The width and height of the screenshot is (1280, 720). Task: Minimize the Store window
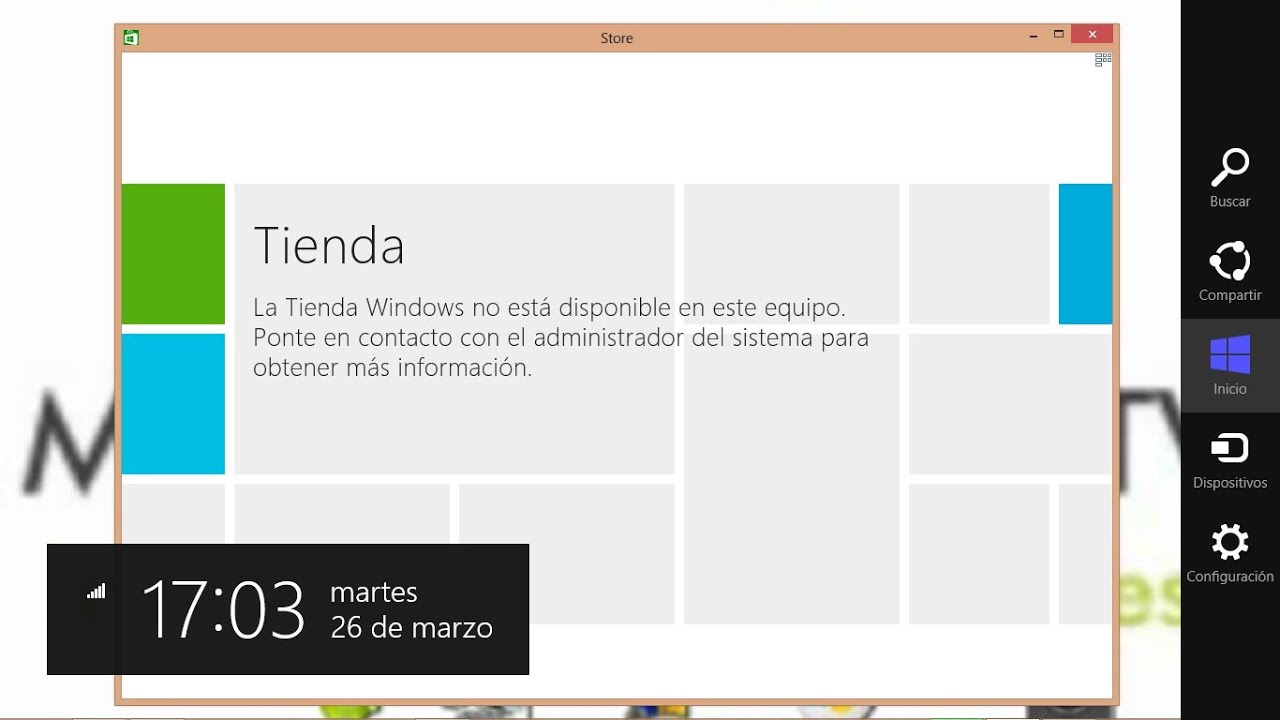point(1034,36)
